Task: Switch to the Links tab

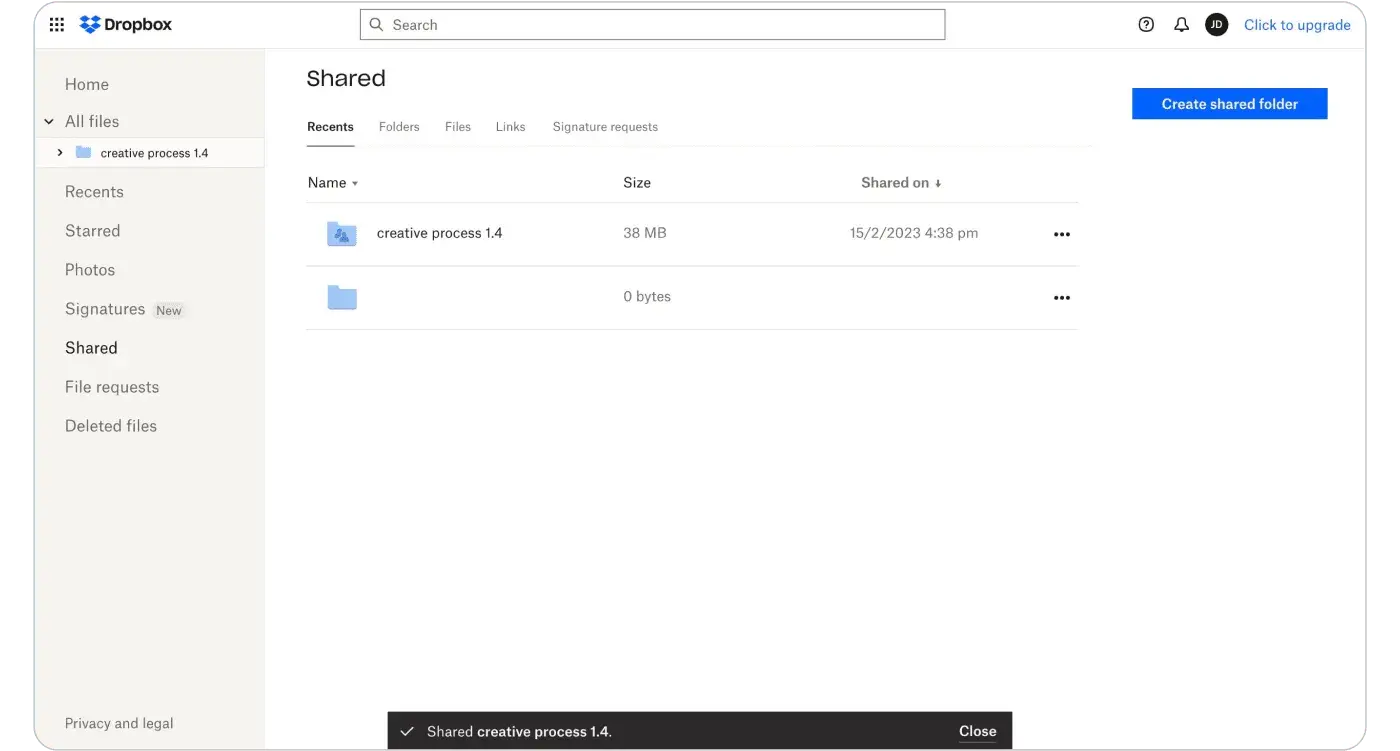Action: click(510, 127)
